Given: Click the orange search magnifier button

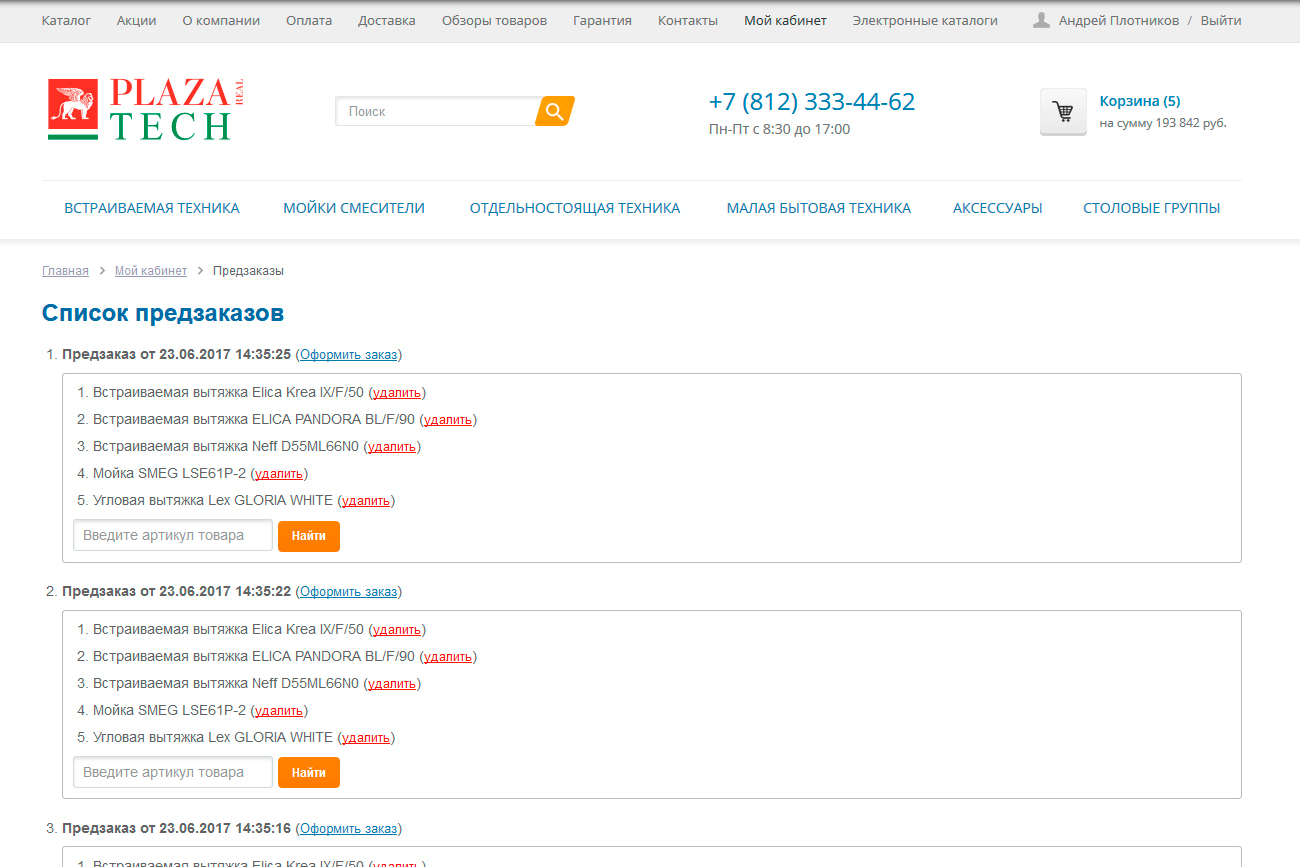Looking at the screenshot, I should coord(555,111).
